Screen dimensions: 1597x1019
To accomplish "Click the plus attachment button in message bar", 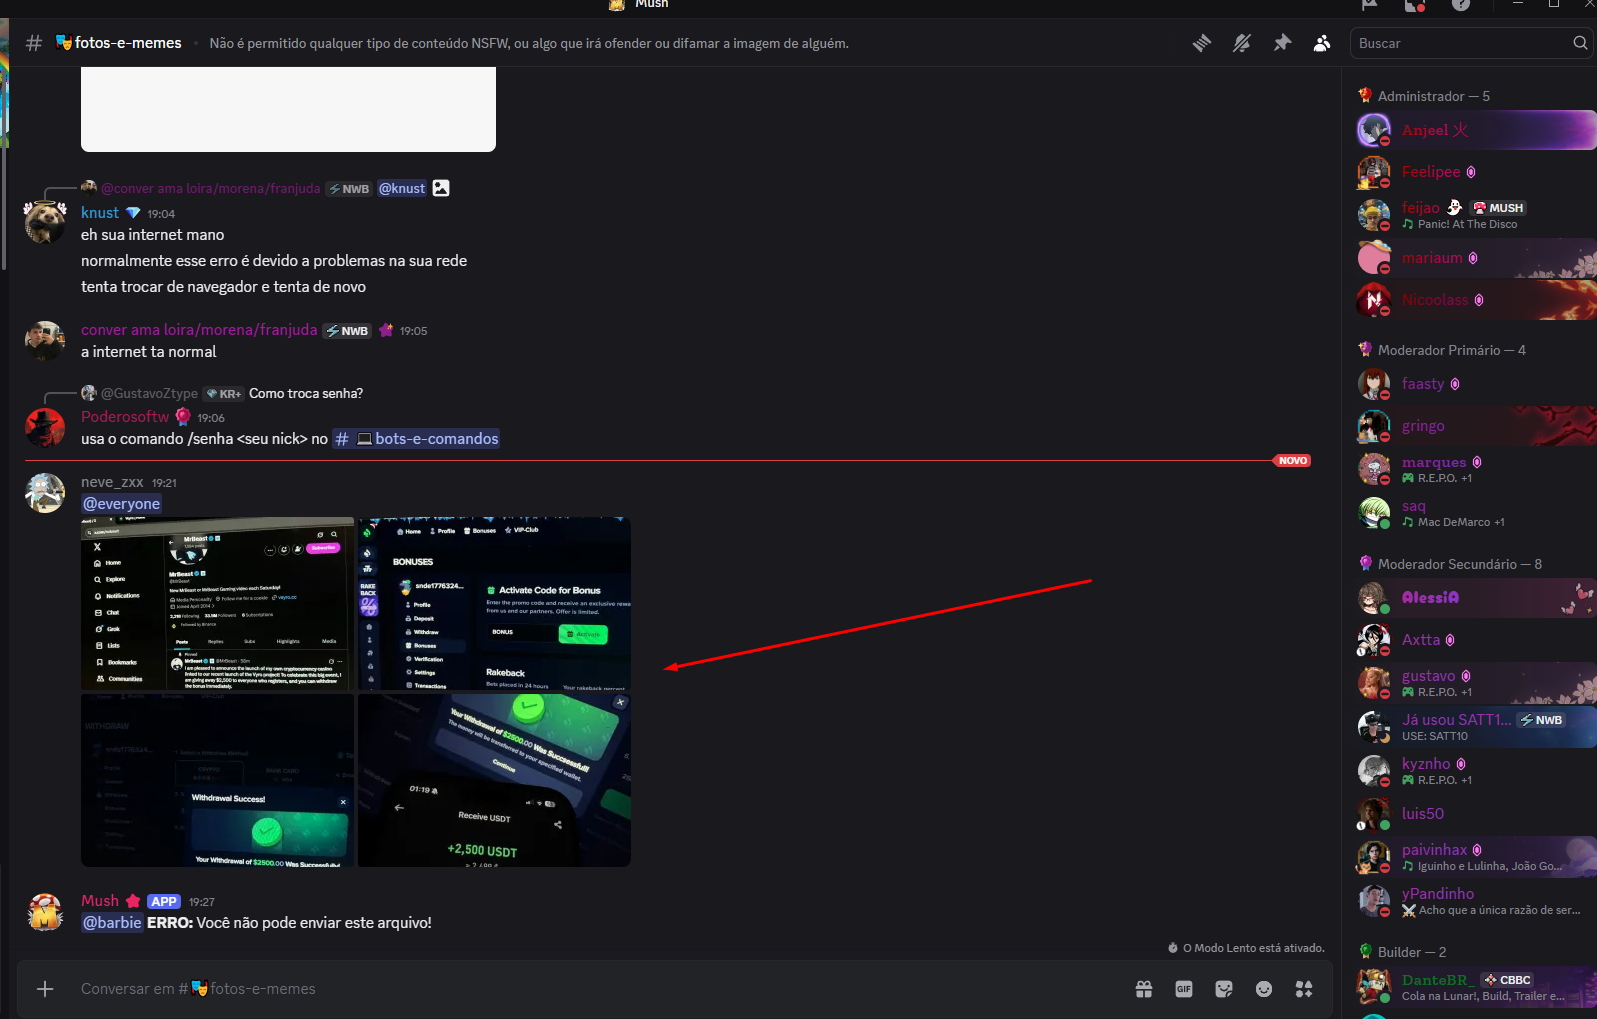I will [45, 989].
